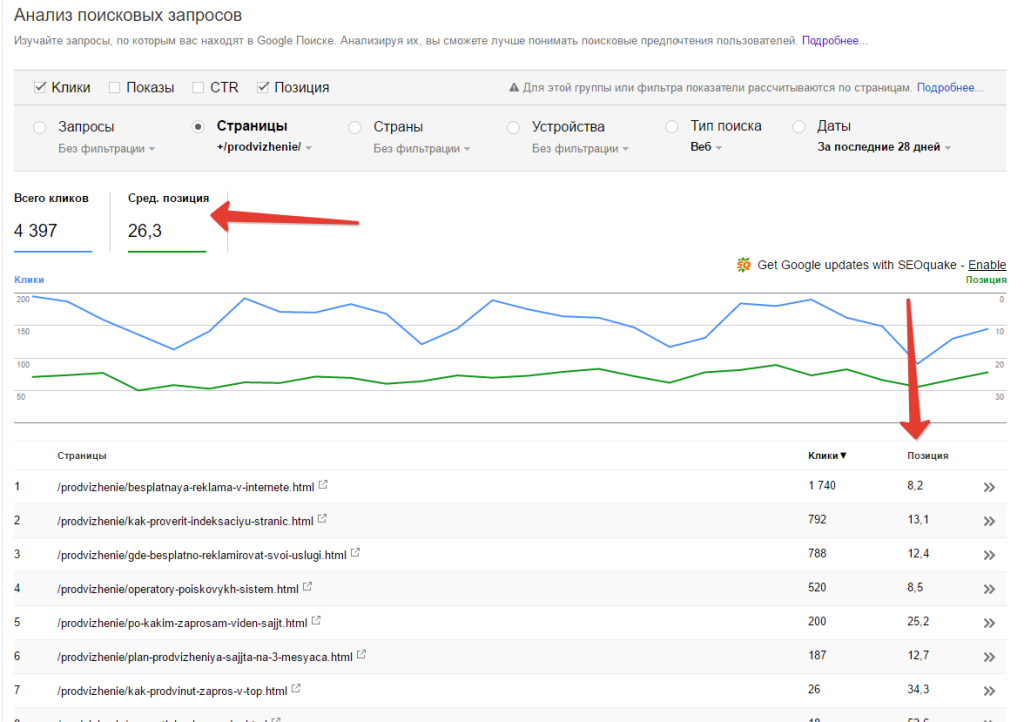
Task: Enable the CTR checkbox
Action: click(199, 87)
